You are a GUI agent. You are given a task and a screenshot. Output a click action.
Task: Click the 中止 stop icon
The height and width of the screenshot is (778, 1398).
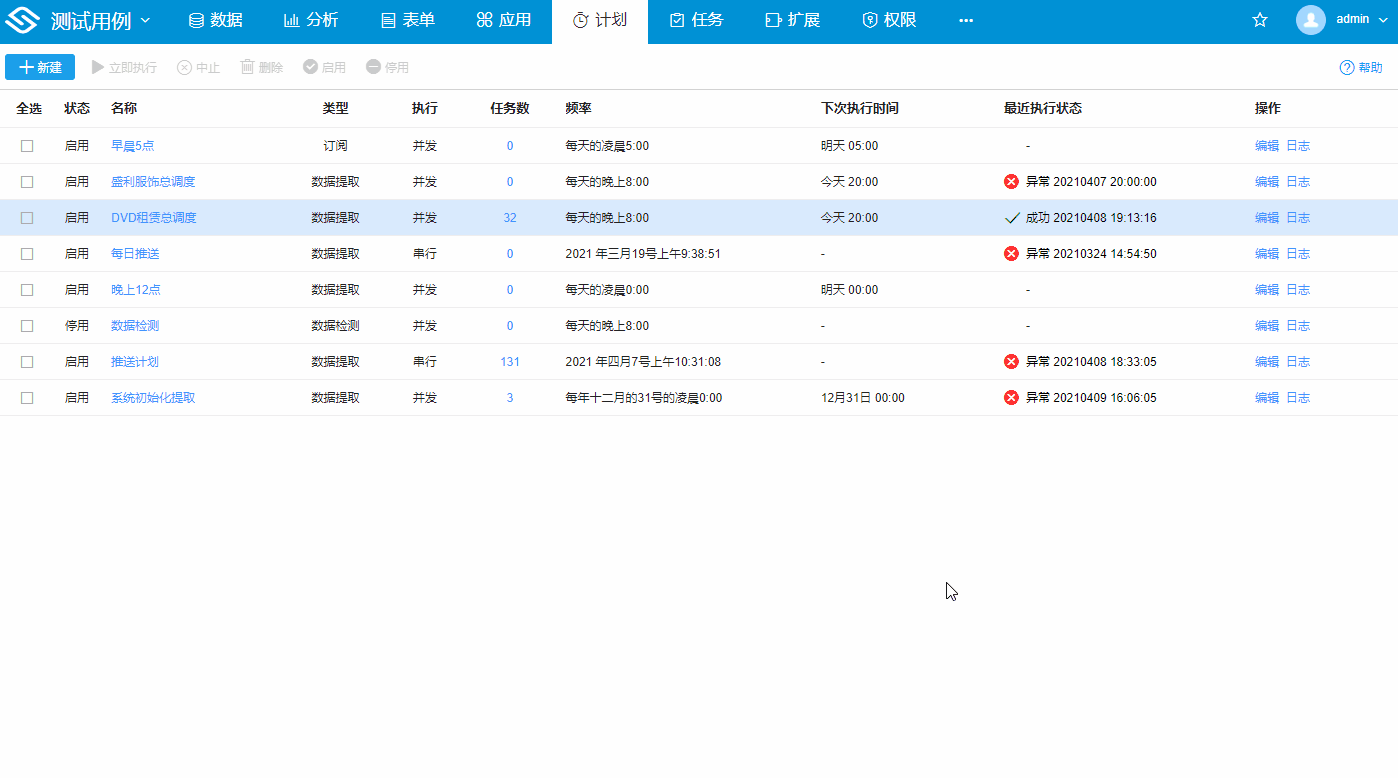[184, 68]
